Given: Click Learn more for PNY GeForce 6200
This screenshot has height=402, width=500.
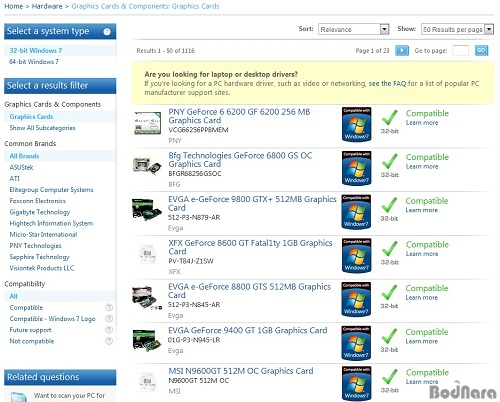Looking at the screenshot, I should (422, 123).
